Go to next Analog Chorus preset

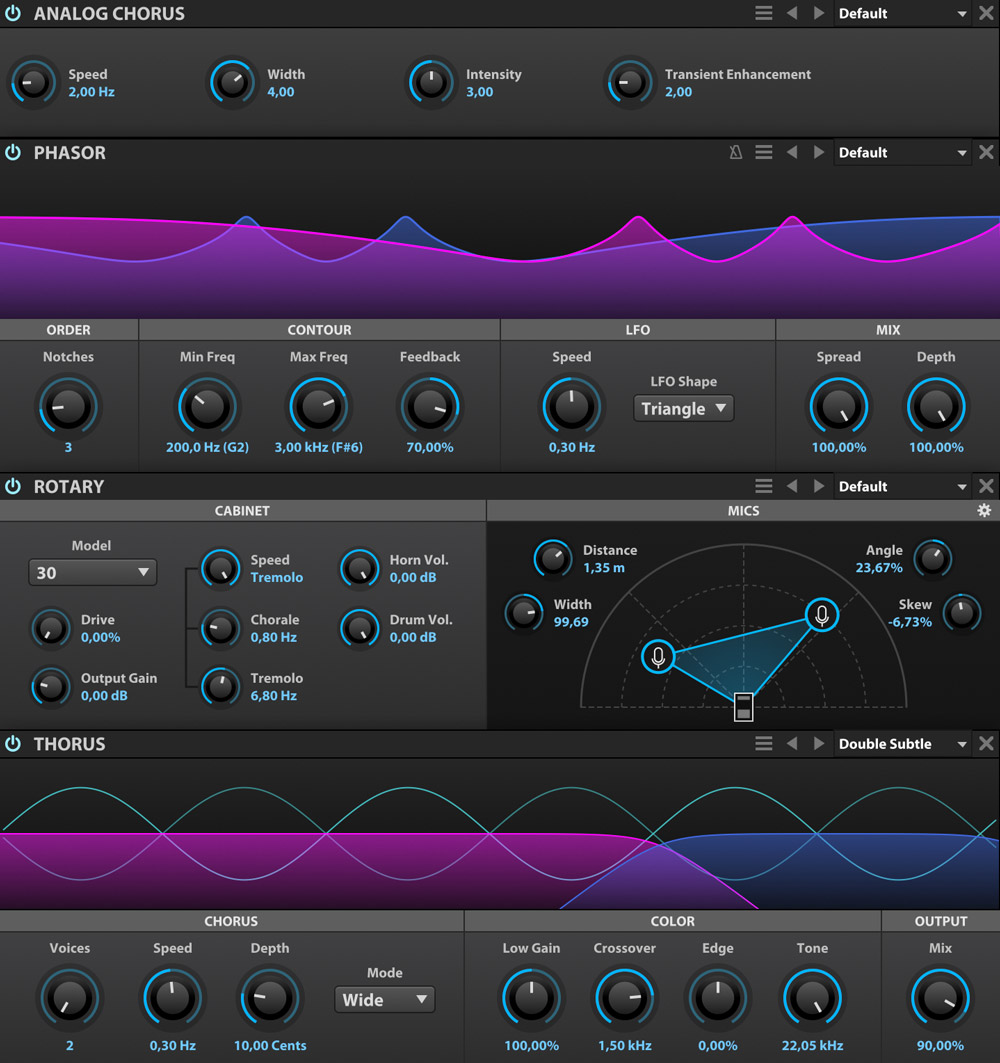(x=818, y=13)
